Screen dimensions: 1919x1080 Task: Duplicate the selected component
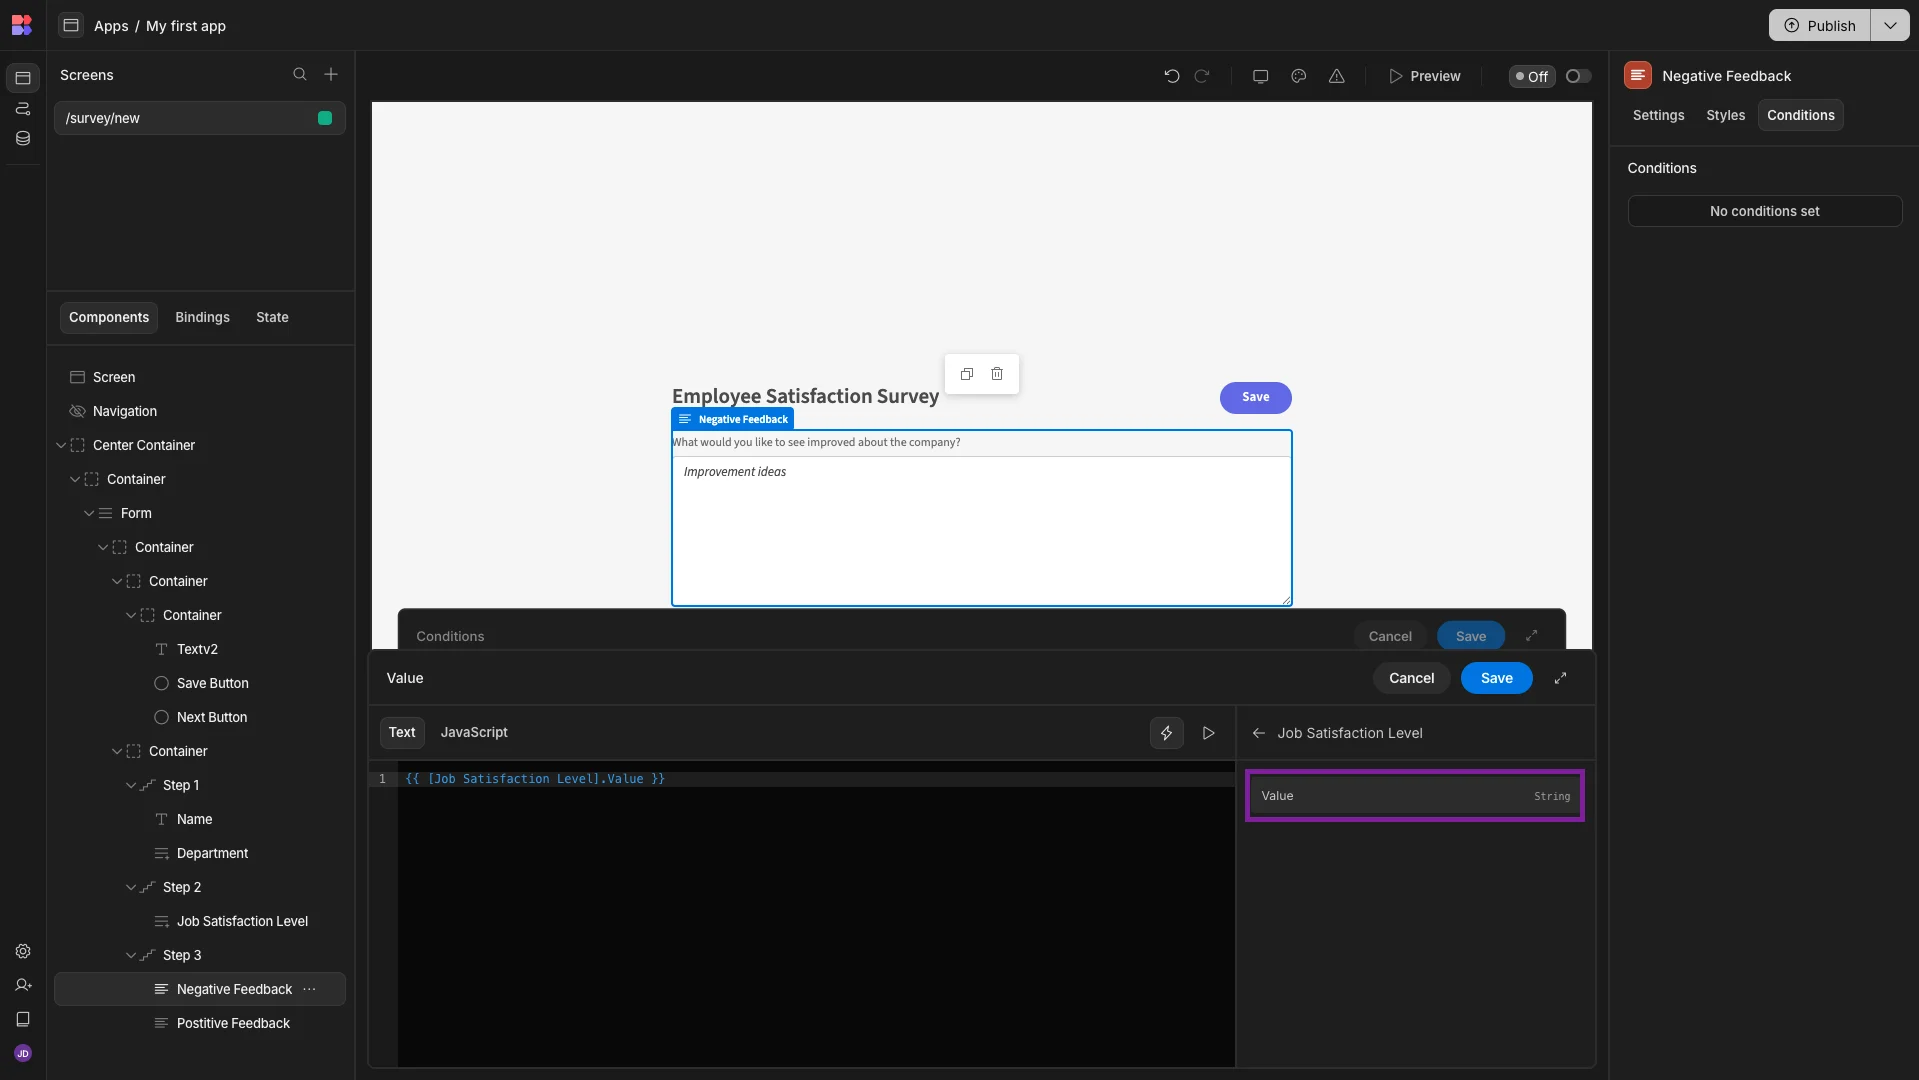pos(967,374)
